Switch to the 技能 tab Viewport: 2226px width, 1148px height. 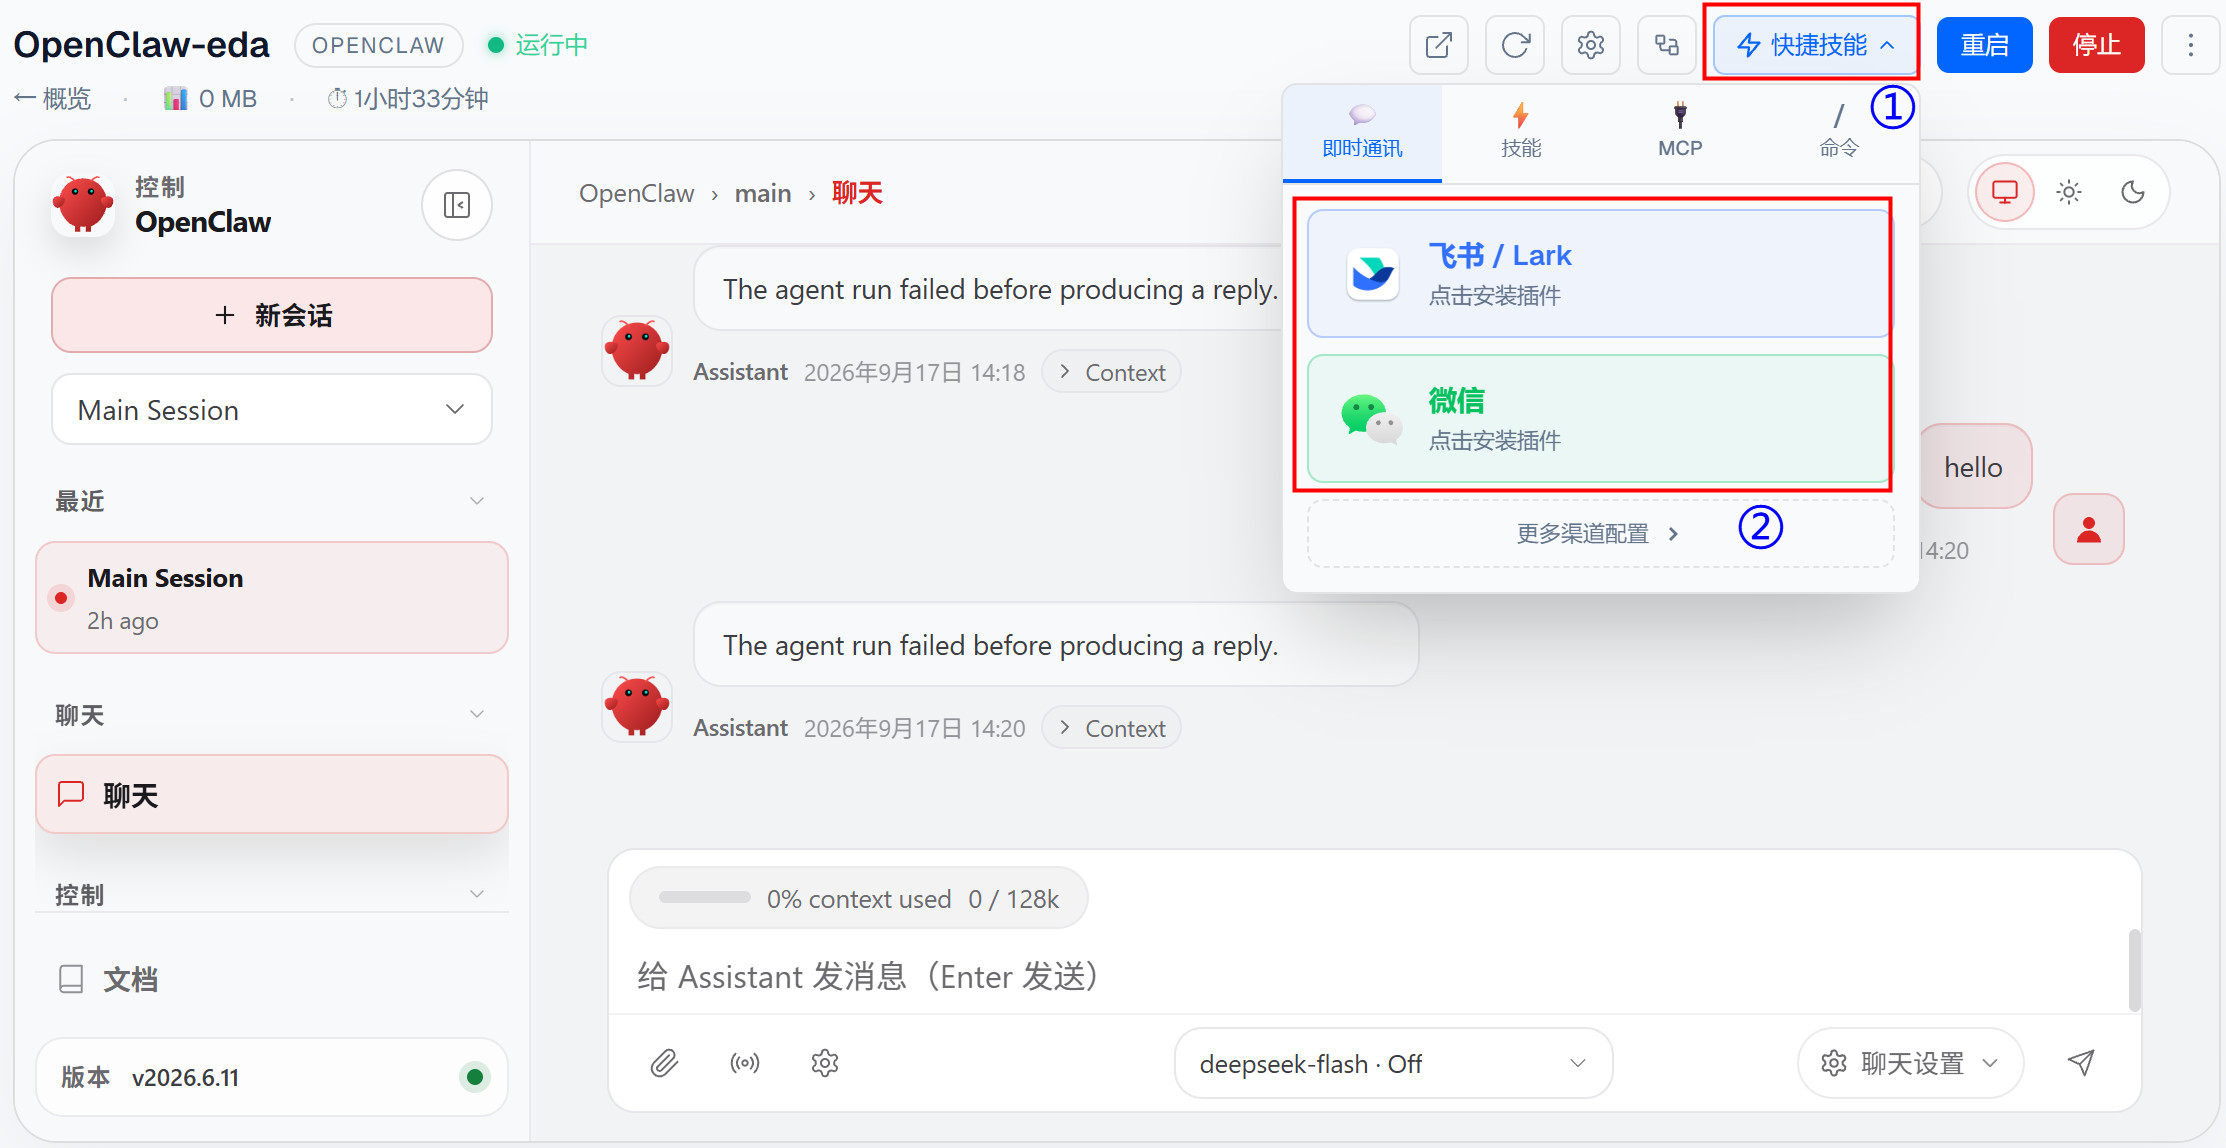pyautogui.click(x=1521, y=132)
